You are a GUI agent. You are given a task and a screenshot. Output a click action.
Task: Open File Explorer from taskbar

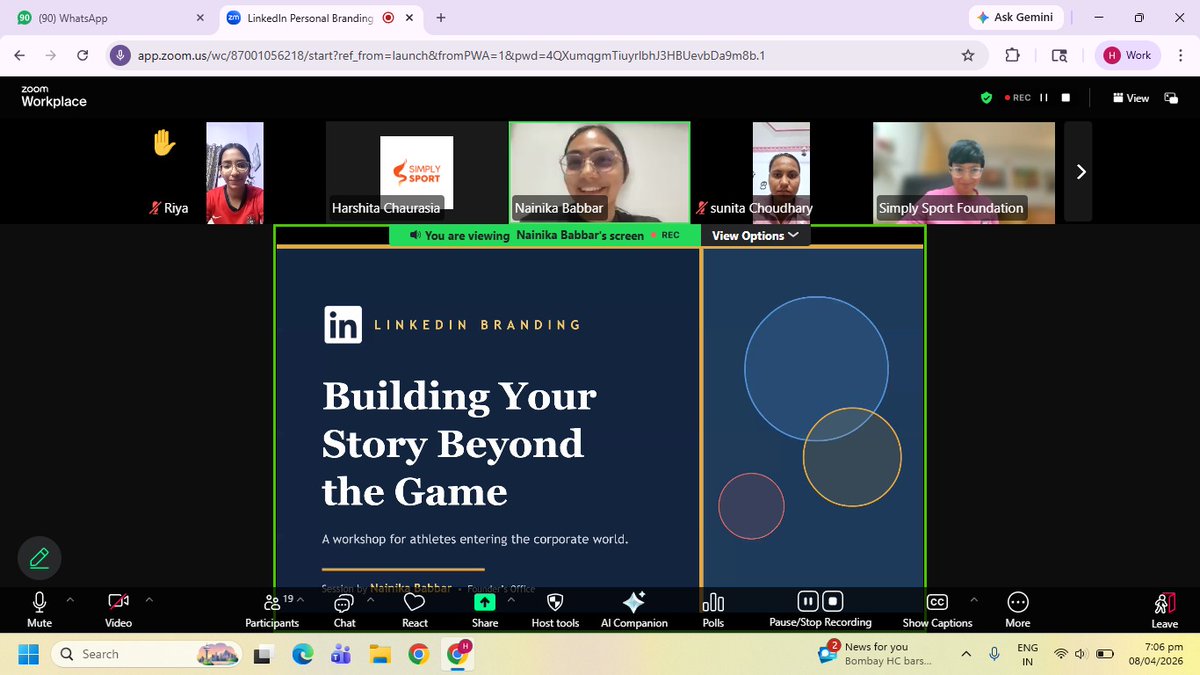380,654
